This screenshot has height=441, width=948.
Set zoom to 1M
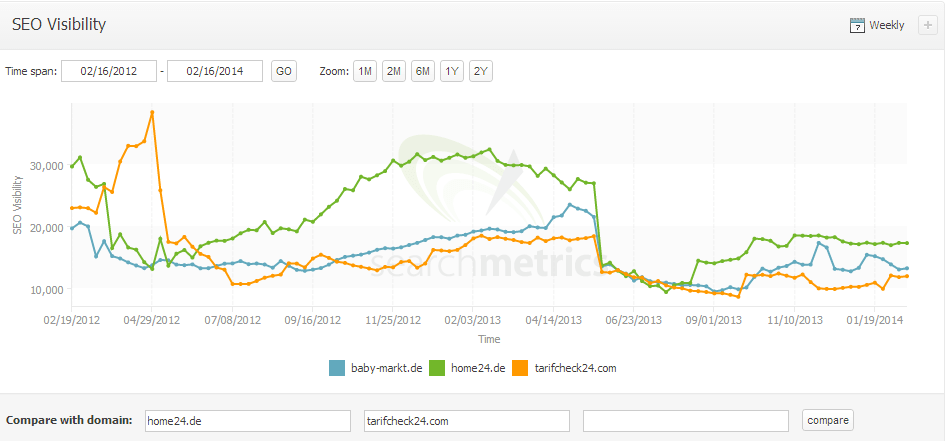[365, 71]
